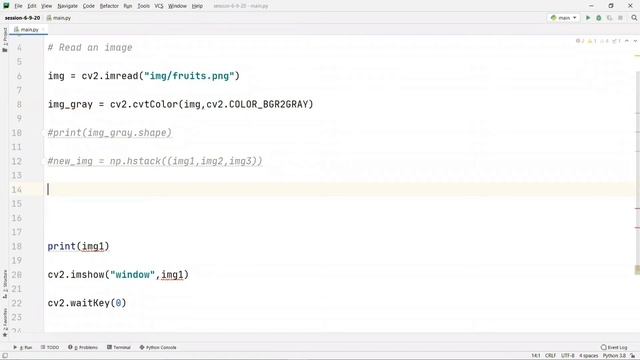640x360 pixels.
Task: Open the Edit menu
Action: pos(32,6)
